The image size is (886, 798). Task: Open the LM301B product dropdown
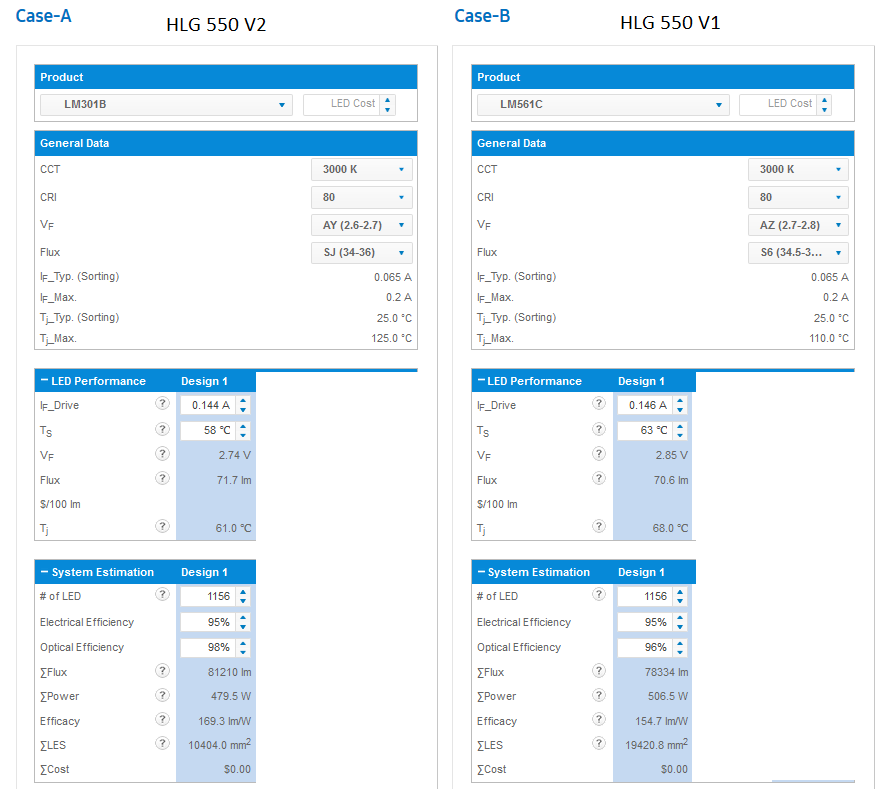[x=166, y=105]
